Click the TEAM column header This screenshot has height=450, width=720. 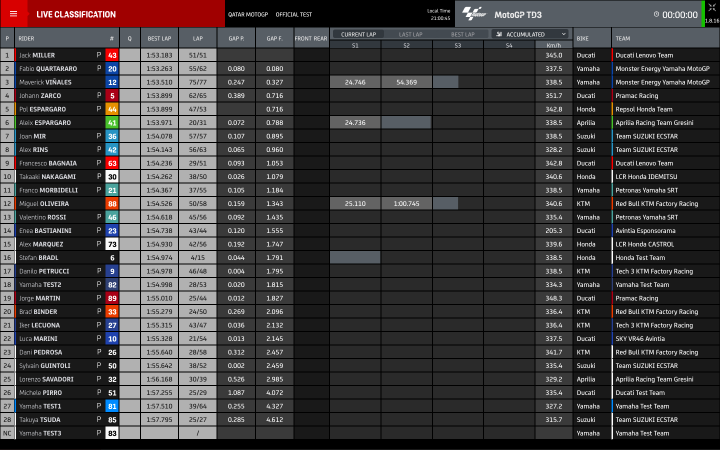pos(623,39)
